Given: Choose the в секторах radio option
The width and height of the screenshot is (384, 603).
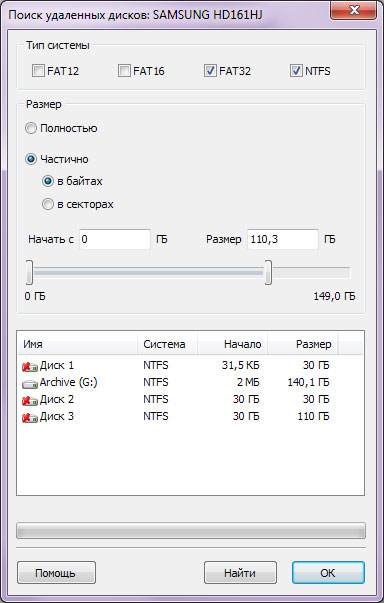Looking at the screenshot, I should point(48,204).
